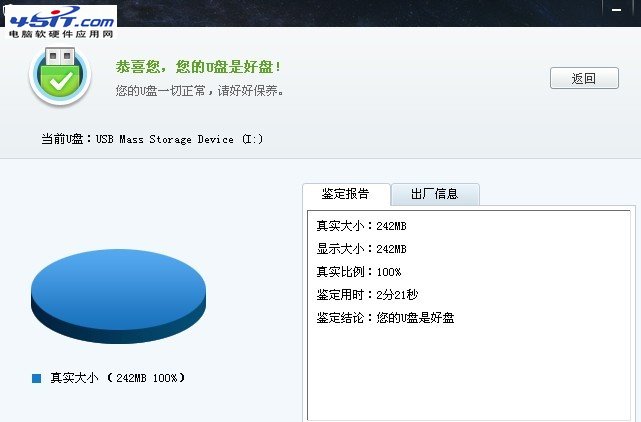Click the 返回 button
Viewport: 641px width, 422px height.
(584, 78)
